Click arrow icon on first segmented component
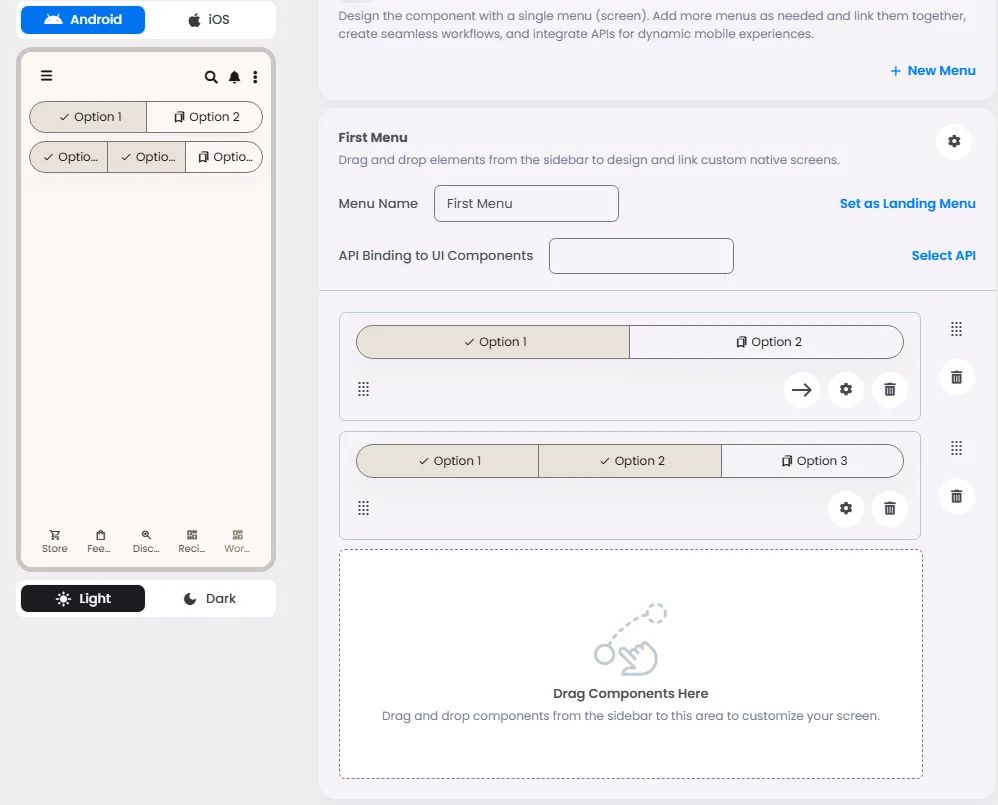Viewport: 998px width, 805px height. click(x=801, y=389)
